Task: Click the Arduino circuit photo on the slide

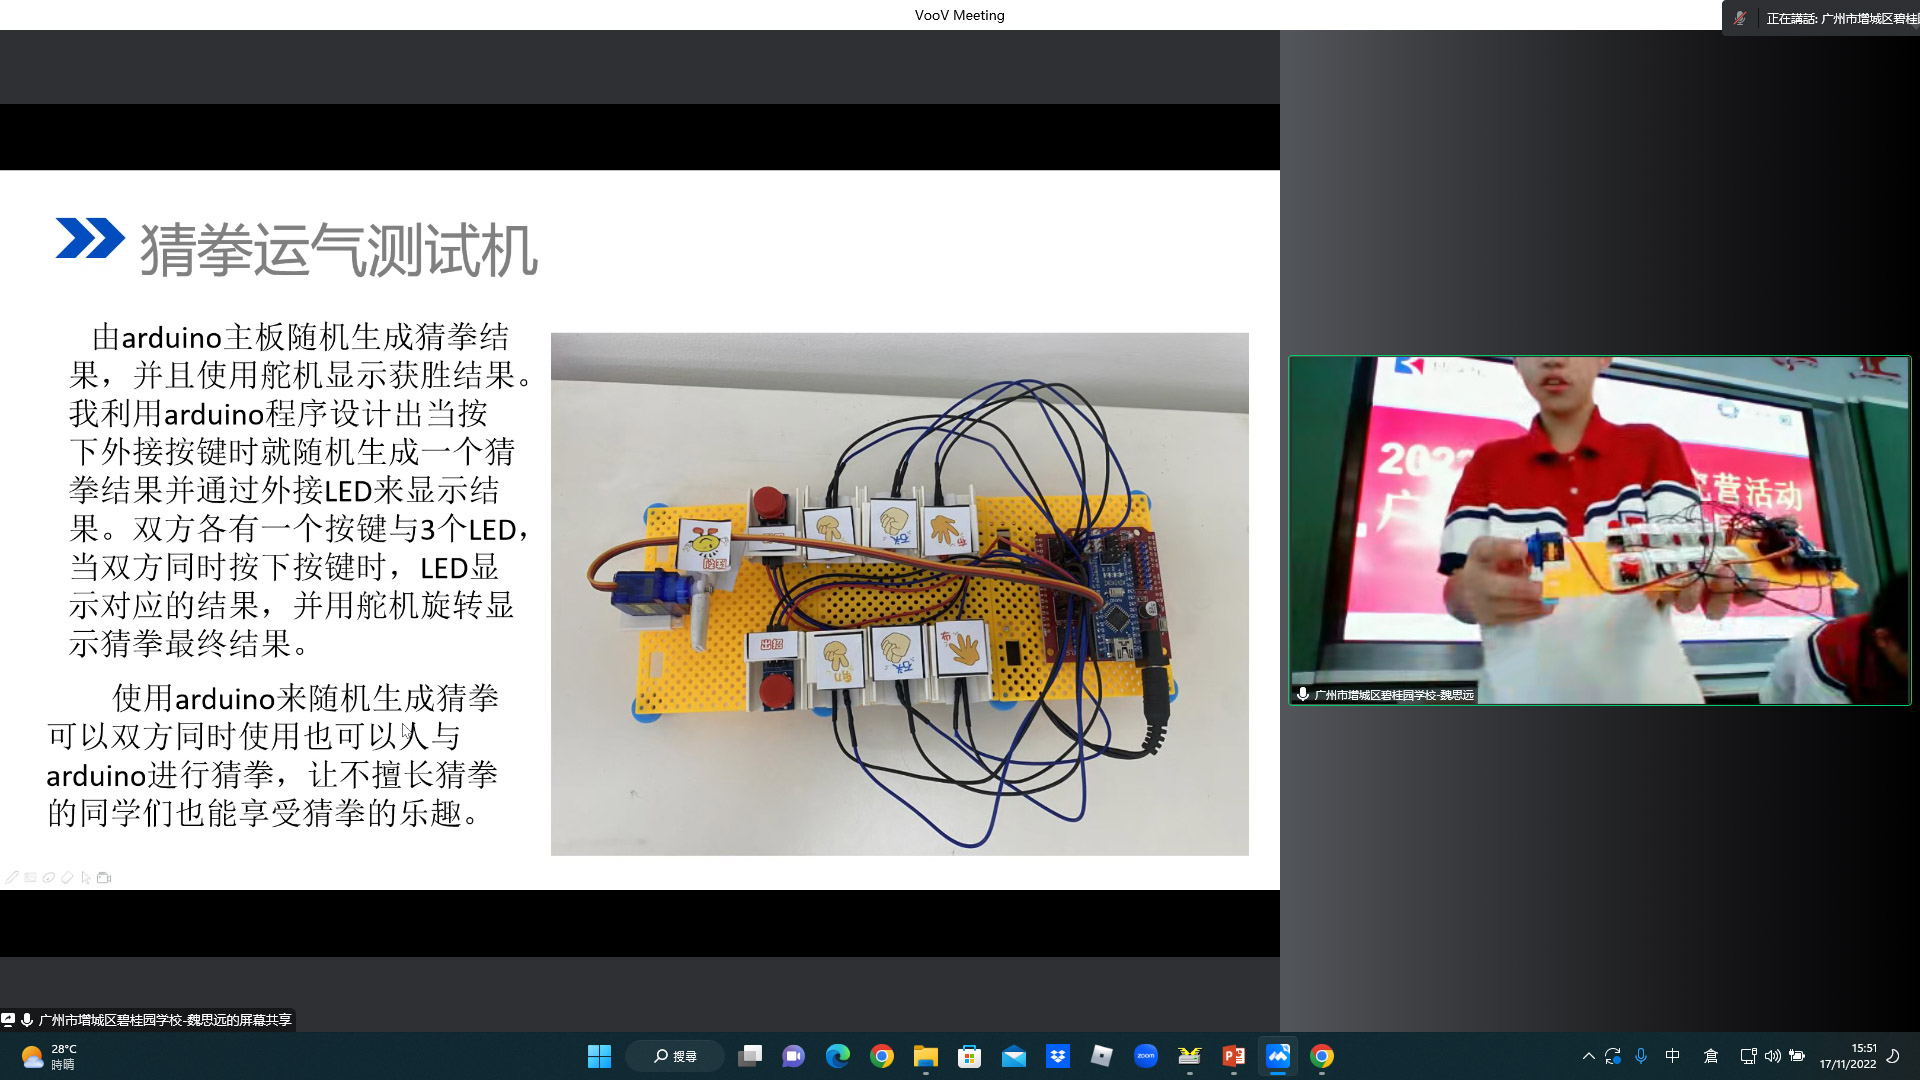Action: 899,594
